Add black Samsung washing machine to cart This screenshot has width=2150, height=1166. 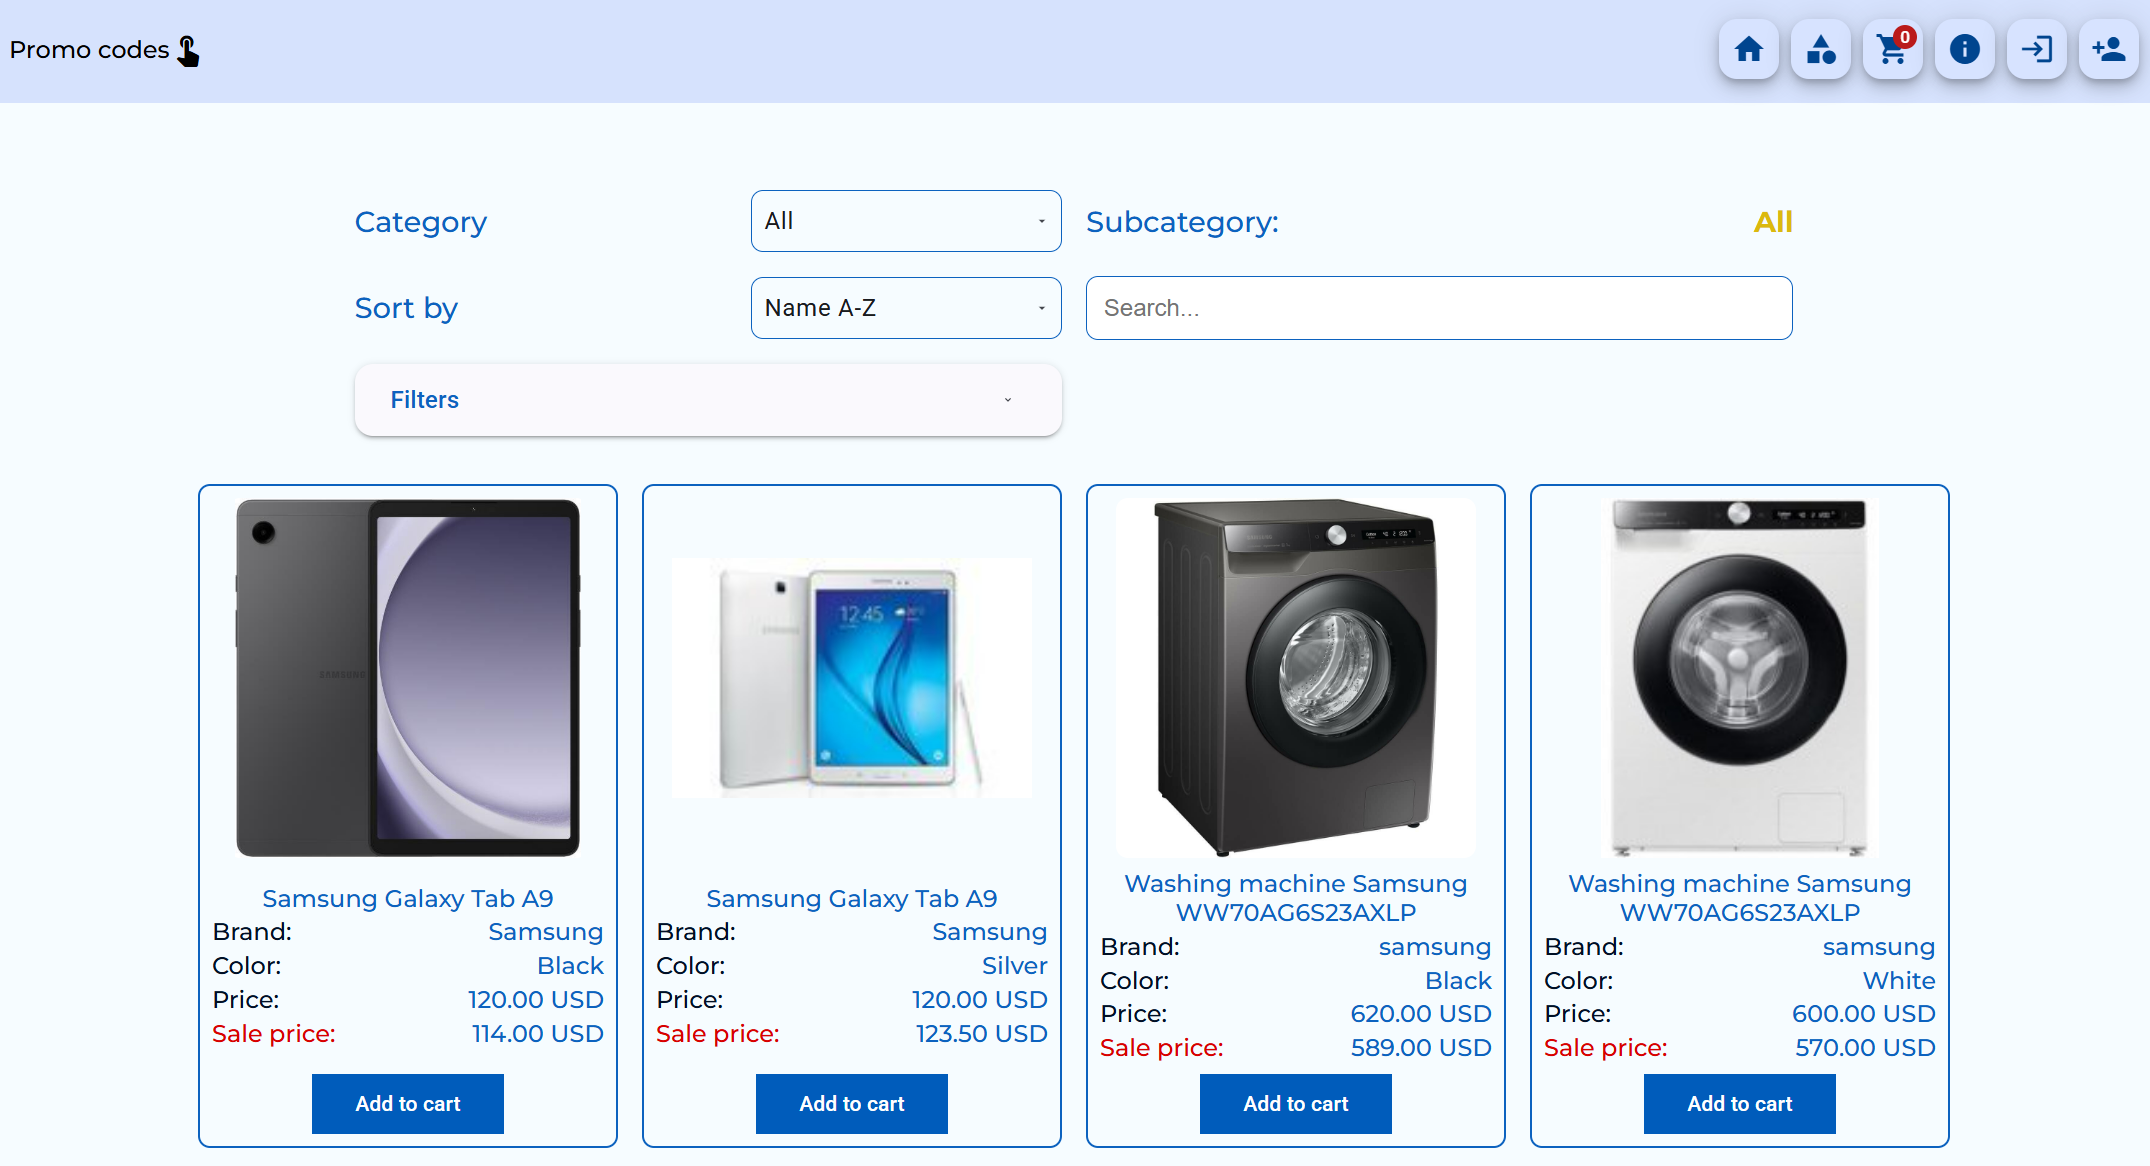tap(1296, 1103)
